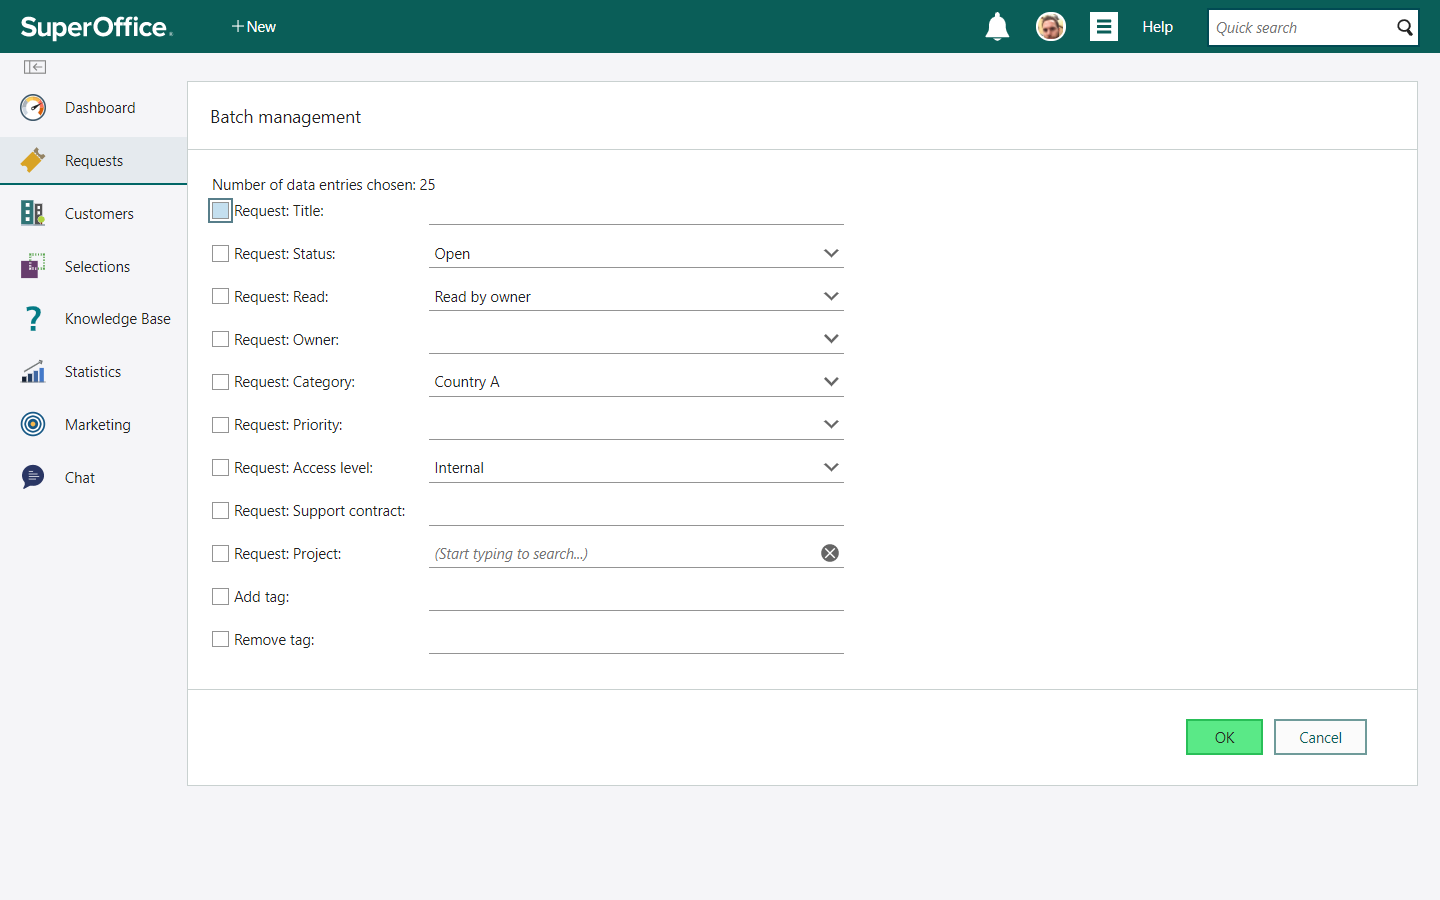The image size is (1440, 900).
Task: Click the SuperOffice logo
Action: [x=97, y=27]
